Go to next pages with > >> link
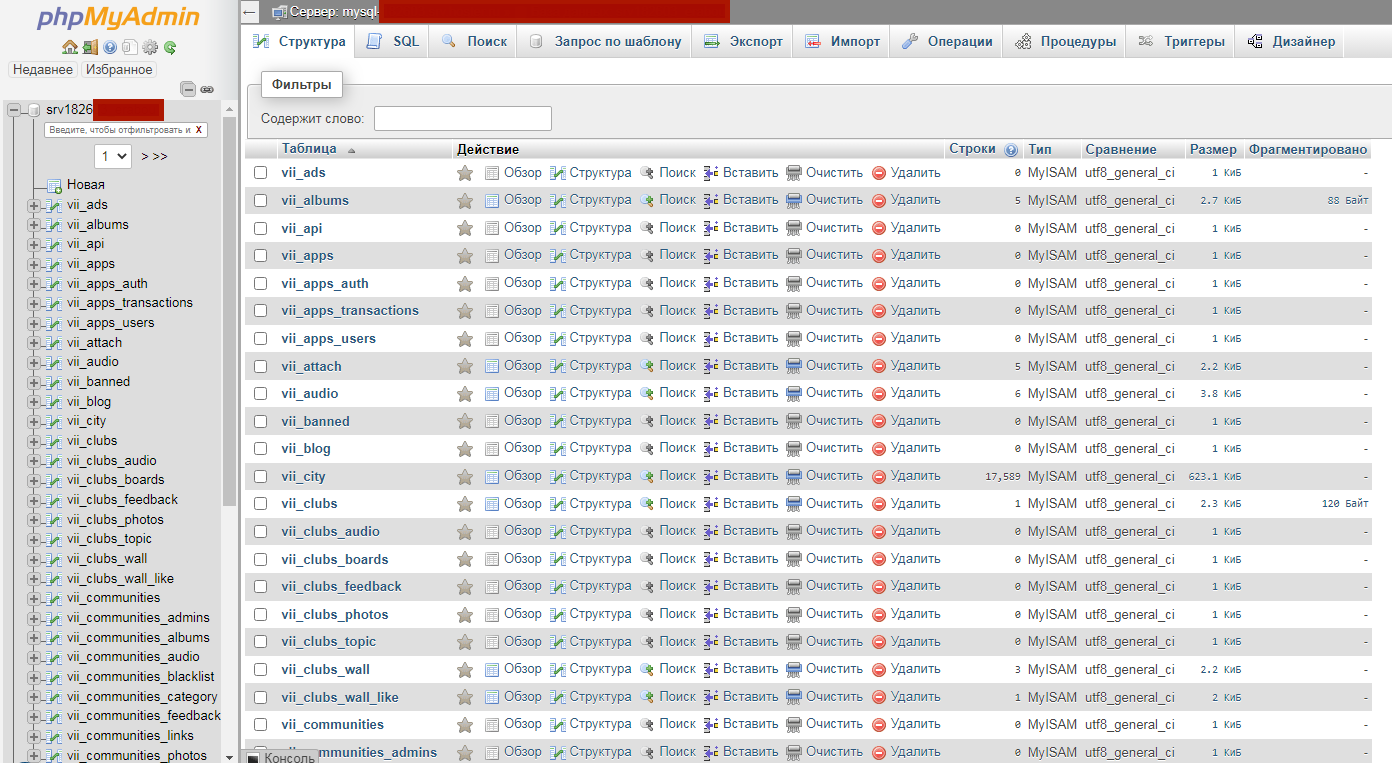This screenshot has width=1392, height=763. pos(154,157)
